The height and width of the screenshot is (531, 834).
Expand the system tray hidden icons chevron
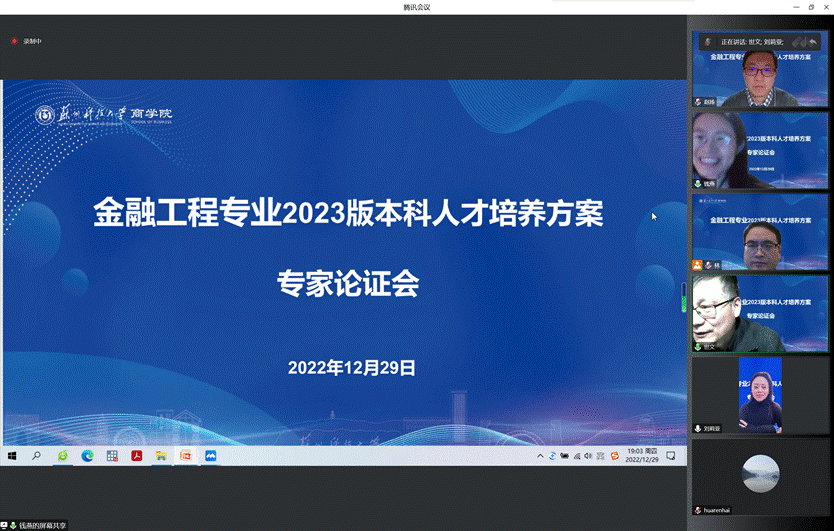(x=541, y=456)
